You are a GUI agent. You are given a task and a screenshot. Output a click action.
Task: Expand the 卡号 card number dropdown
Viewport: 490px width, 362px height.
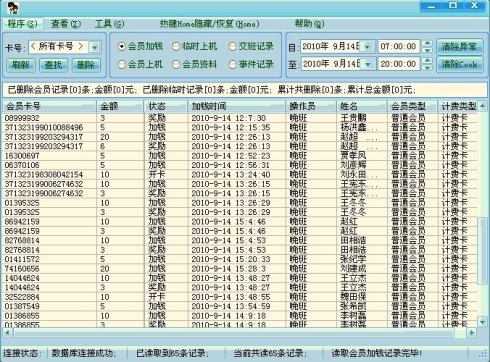coord(95,47)
